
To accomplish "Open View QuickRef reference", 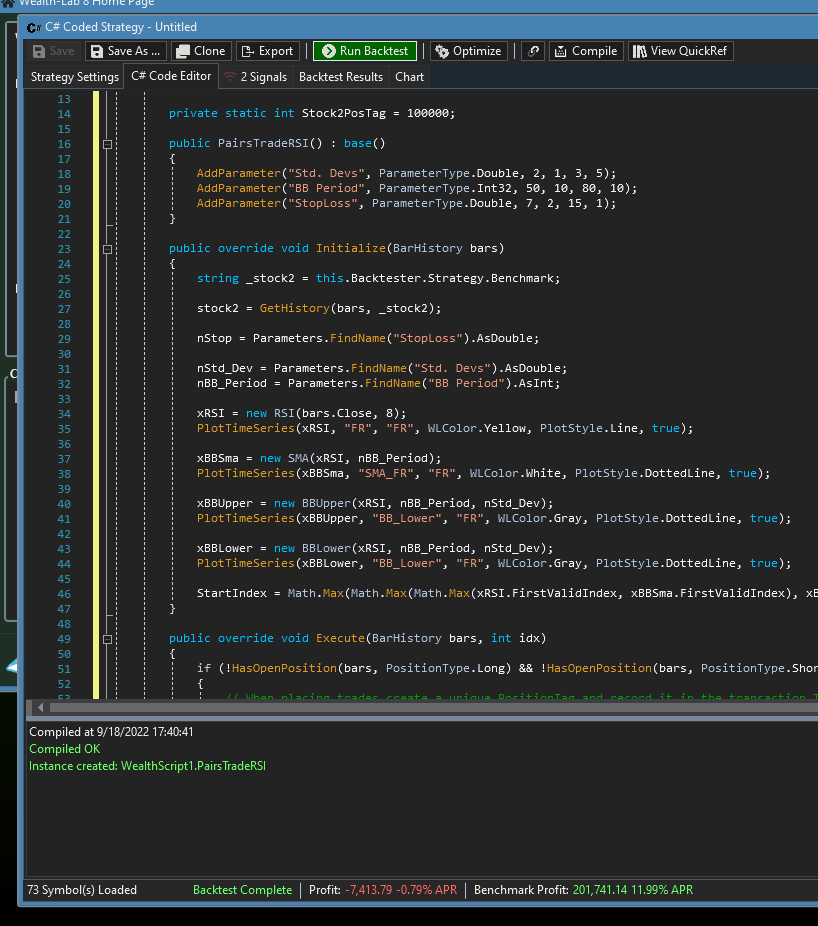I will pyautogui.click(x=681, y=51).
